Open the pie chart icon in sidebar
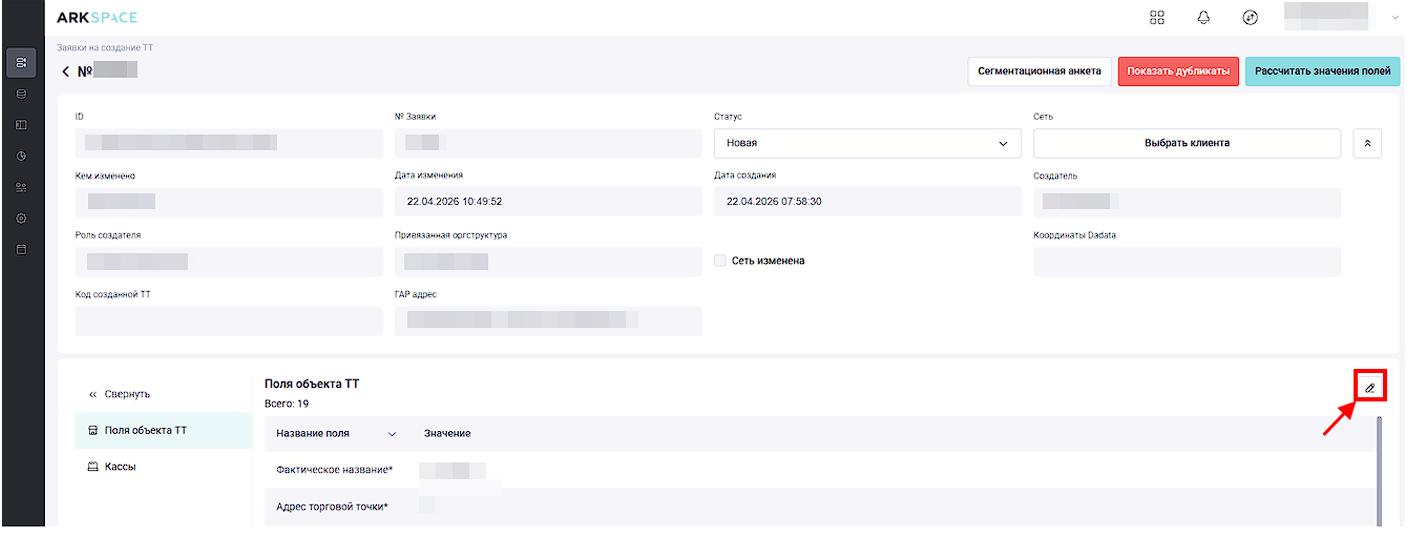Image resolution: width=1412 pixels, height=536 pixels. (21, 156)
